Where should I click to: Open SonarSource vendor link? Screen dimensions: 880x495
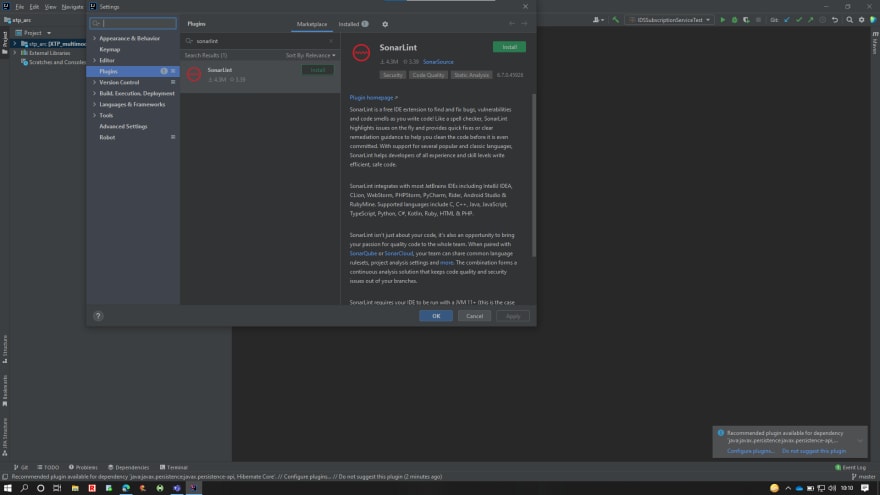coord(438,62)
